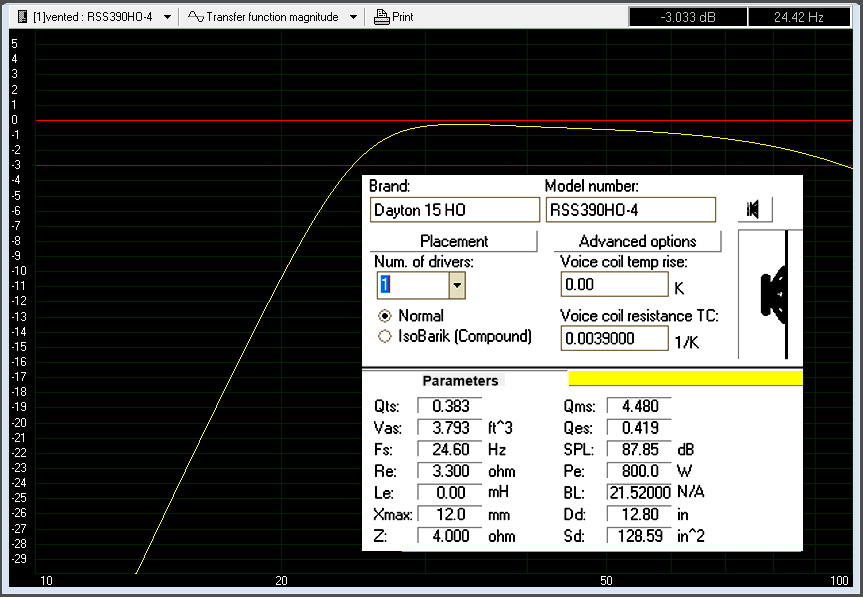Choose the IsoBarik (Compound) radio option
Image resolution: width=863 pixels, height=598 pixels.
click(385, 336)
